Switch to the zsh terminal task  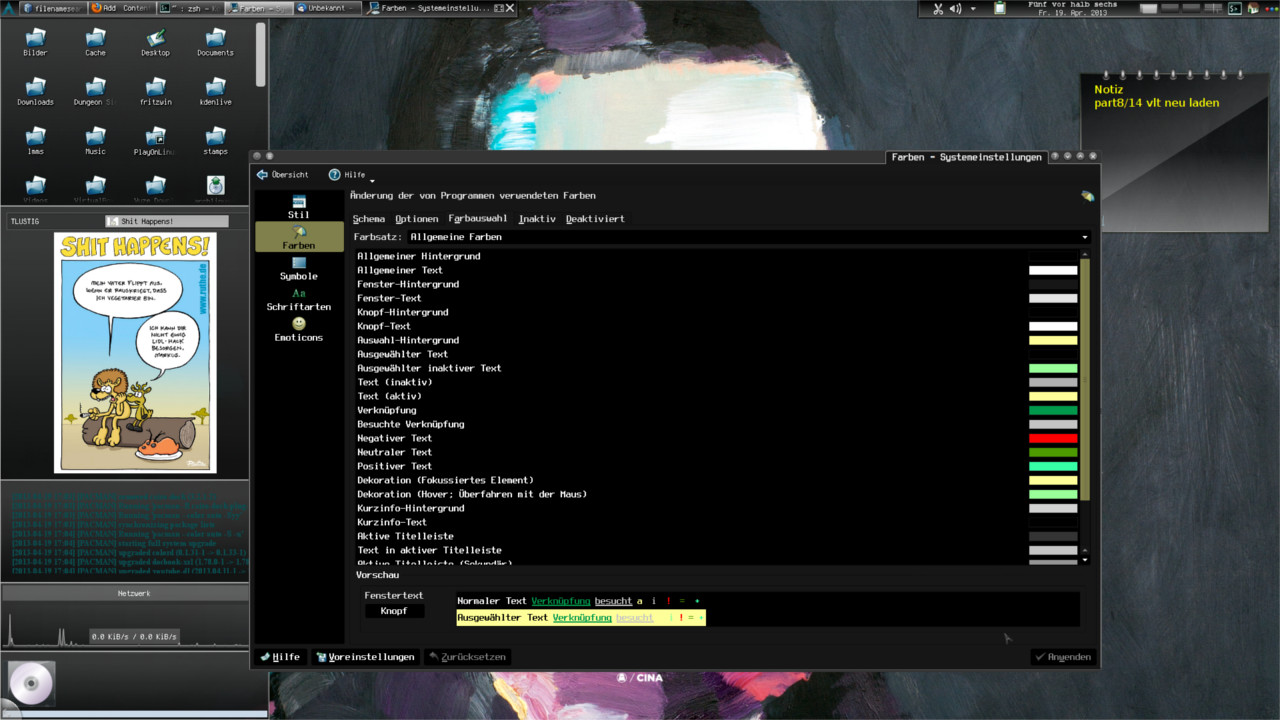189,8
